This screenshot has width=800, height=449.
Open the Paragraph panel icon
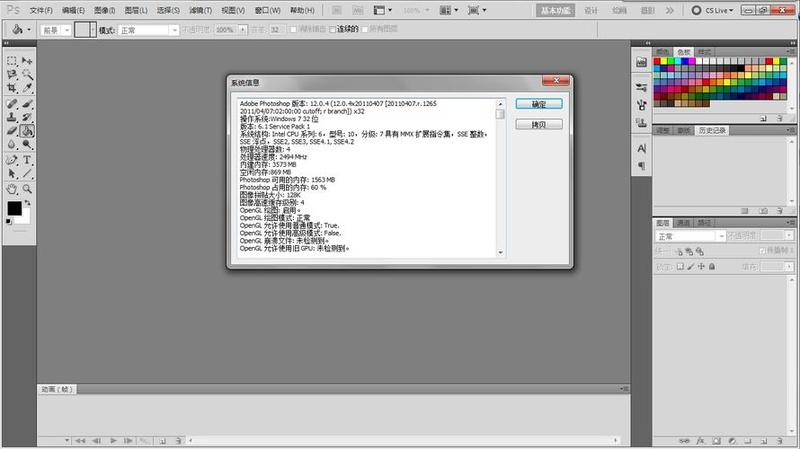click(x=641, y=166)
